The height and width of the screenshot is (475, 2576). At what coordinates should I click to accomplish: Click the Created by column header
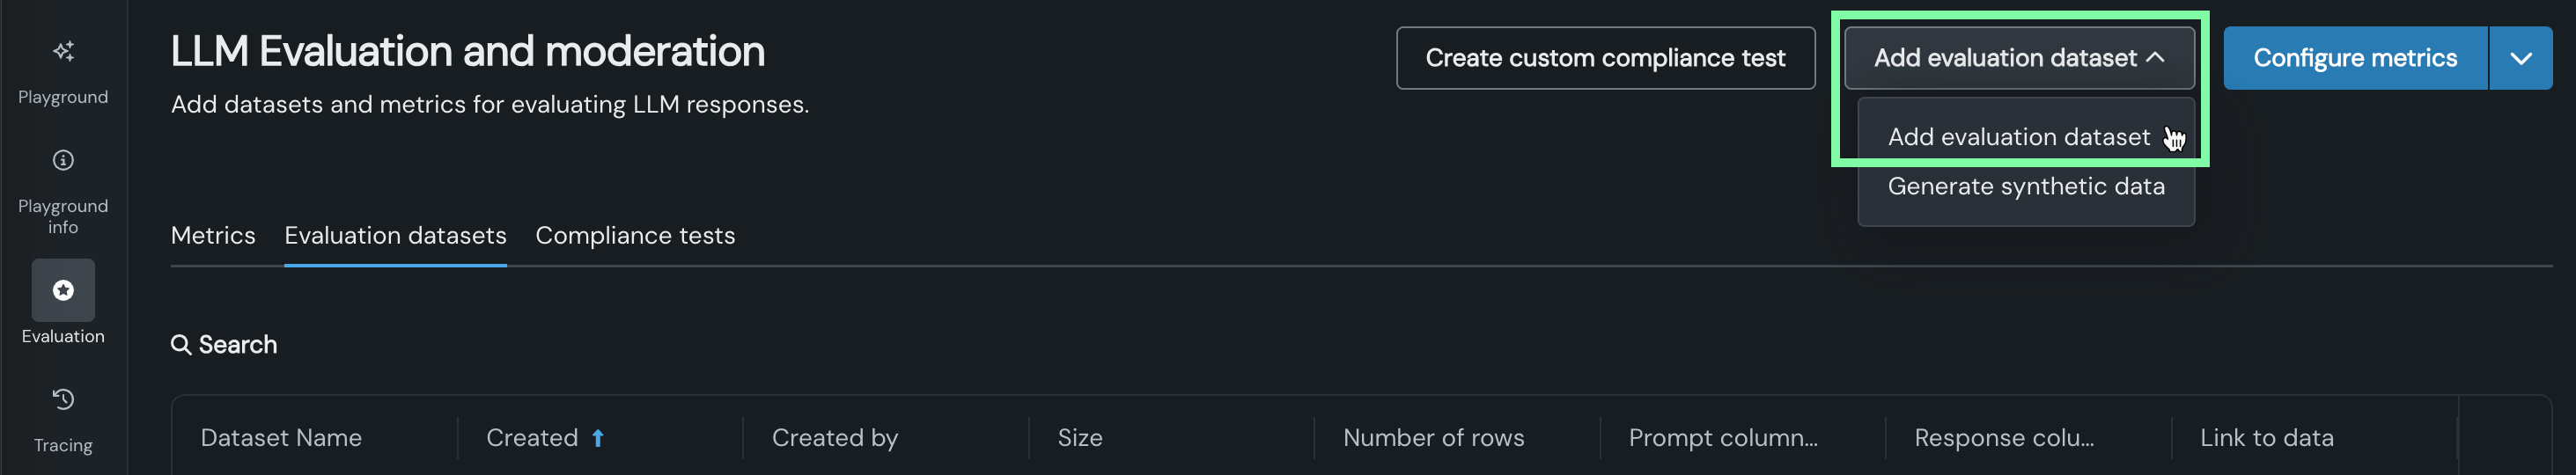(x=834, y=438)
